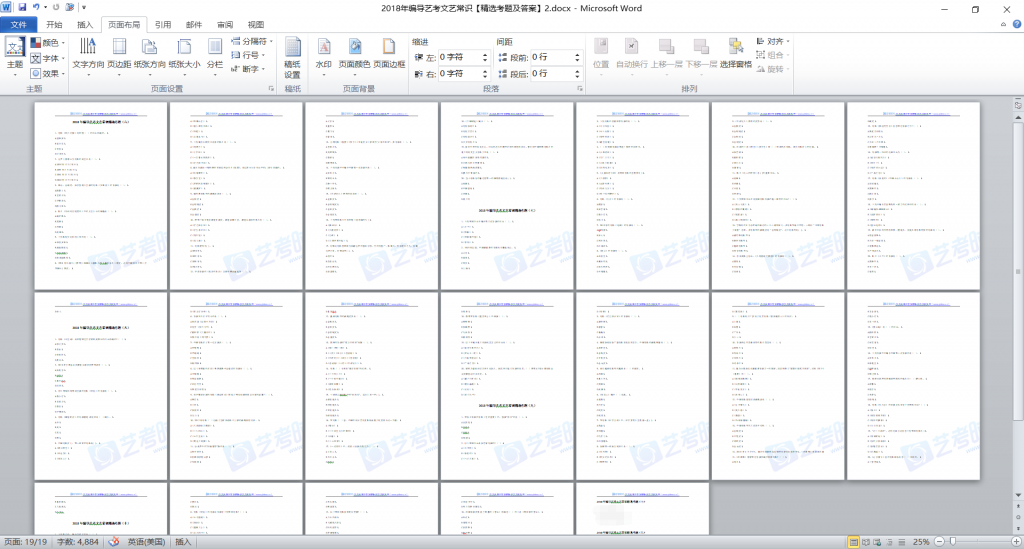The width and height of the screenshot is (1024, 549).
Task: Click the Save icon in quick access toolbar
Action: click(x=23, y=8)
